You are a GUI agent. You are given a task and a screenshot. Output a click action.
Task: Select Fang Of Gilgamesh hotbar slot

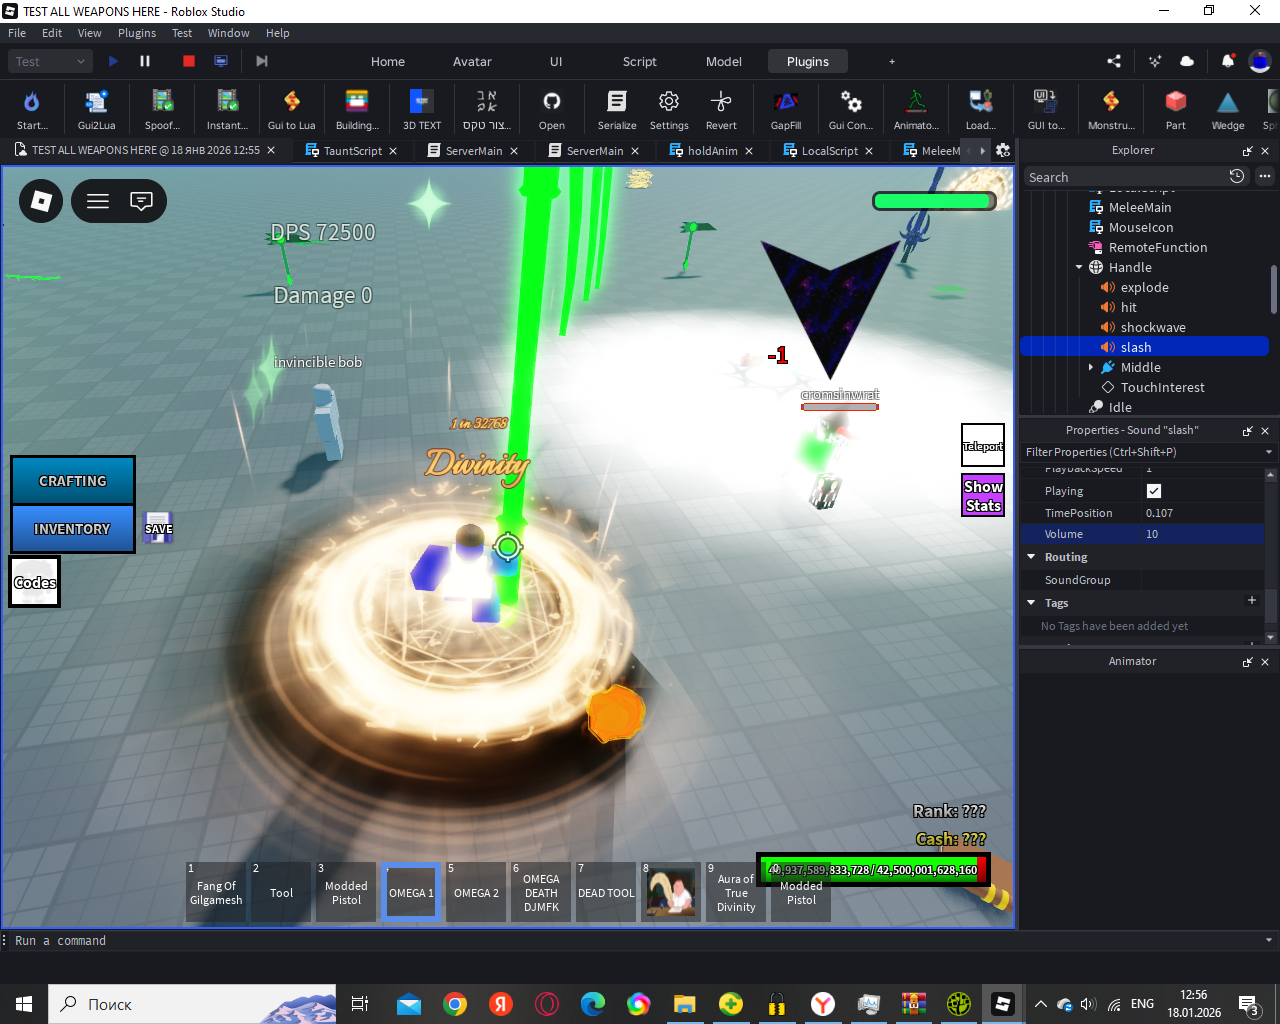click(x=216, y=892)
